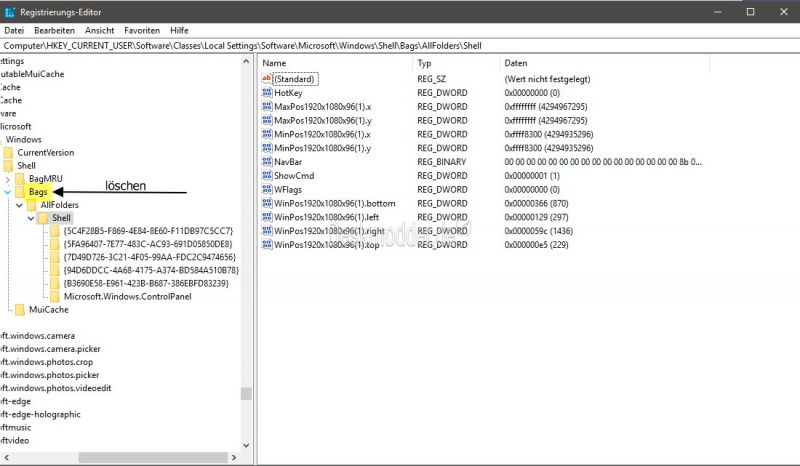Open the Favoriten menu
Viewport: 800px width, 466px height.
click(x=142, y=30)
